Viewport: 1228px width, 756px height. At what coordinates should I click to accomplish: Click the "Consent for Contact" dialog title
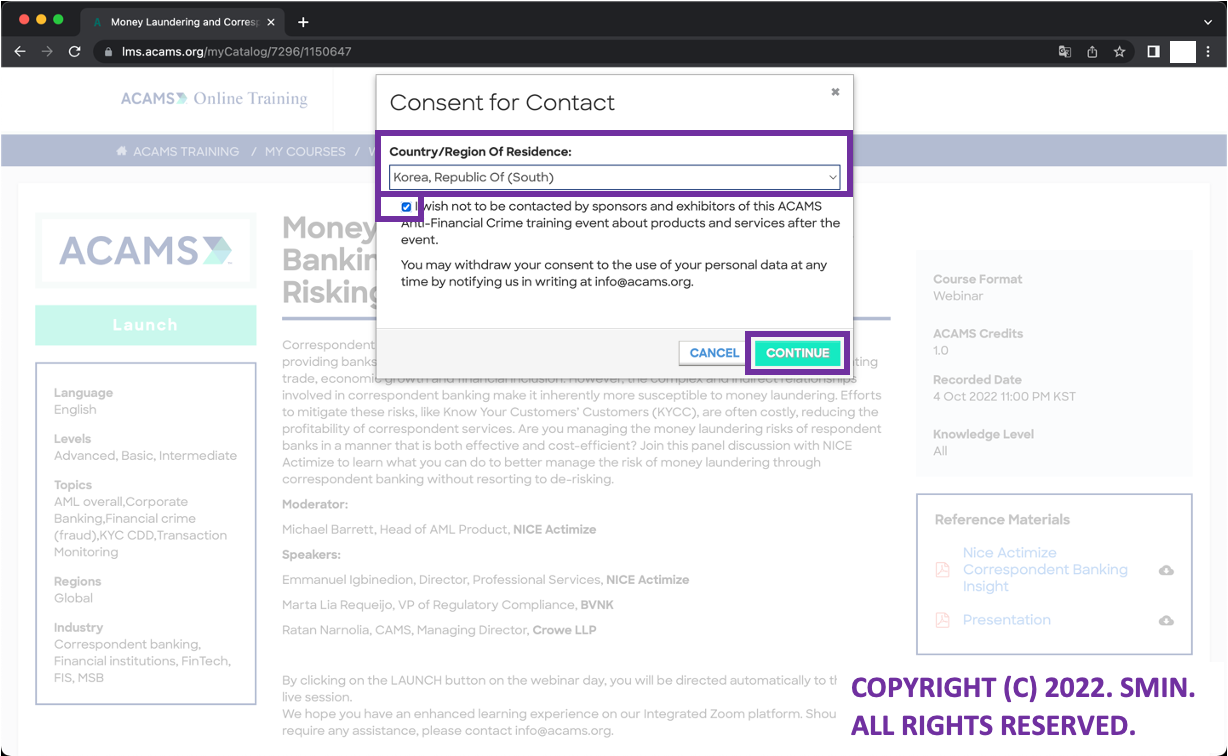tap(502, 102)
